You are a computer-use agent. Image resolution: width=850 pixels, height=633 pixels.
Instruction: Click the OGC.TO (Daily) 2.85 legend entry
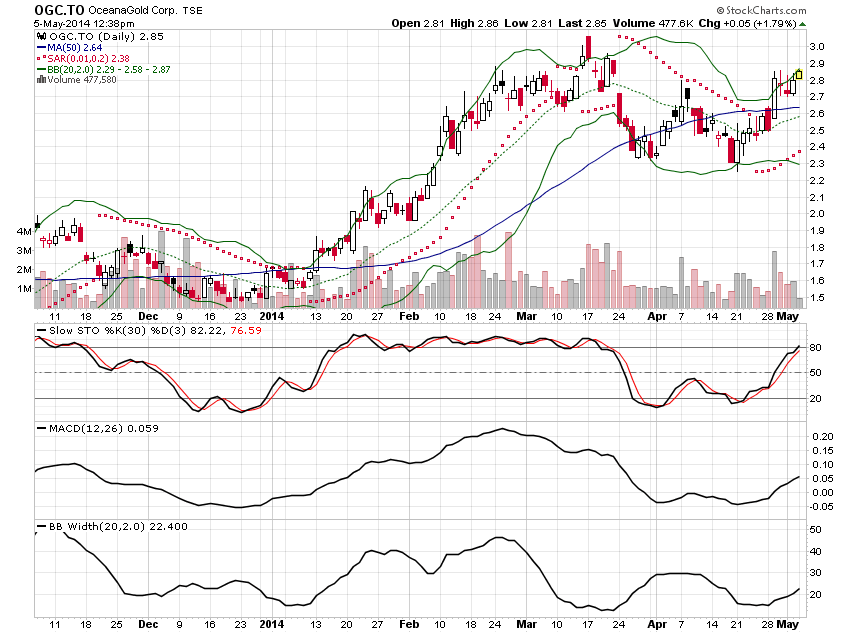[106, 36]
